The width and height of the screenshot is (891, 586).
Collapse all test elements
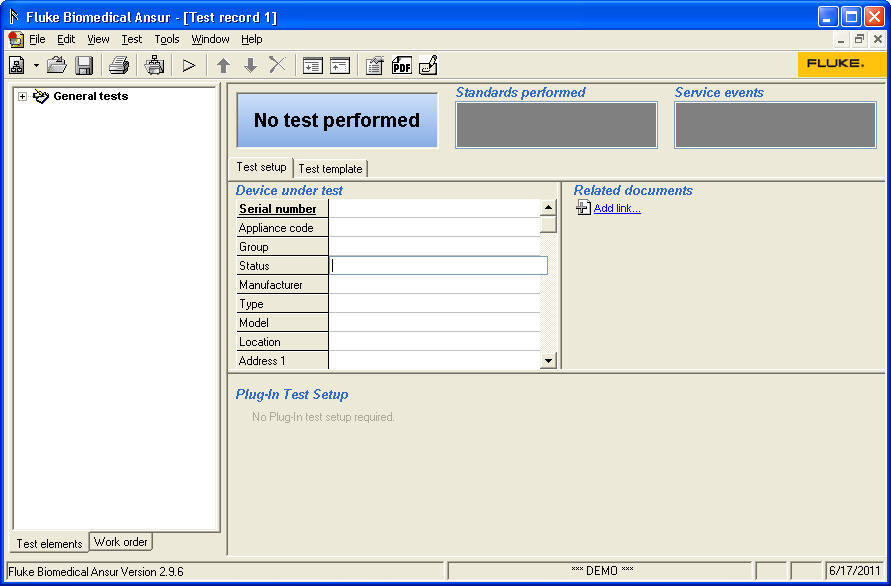pos(339,65)
